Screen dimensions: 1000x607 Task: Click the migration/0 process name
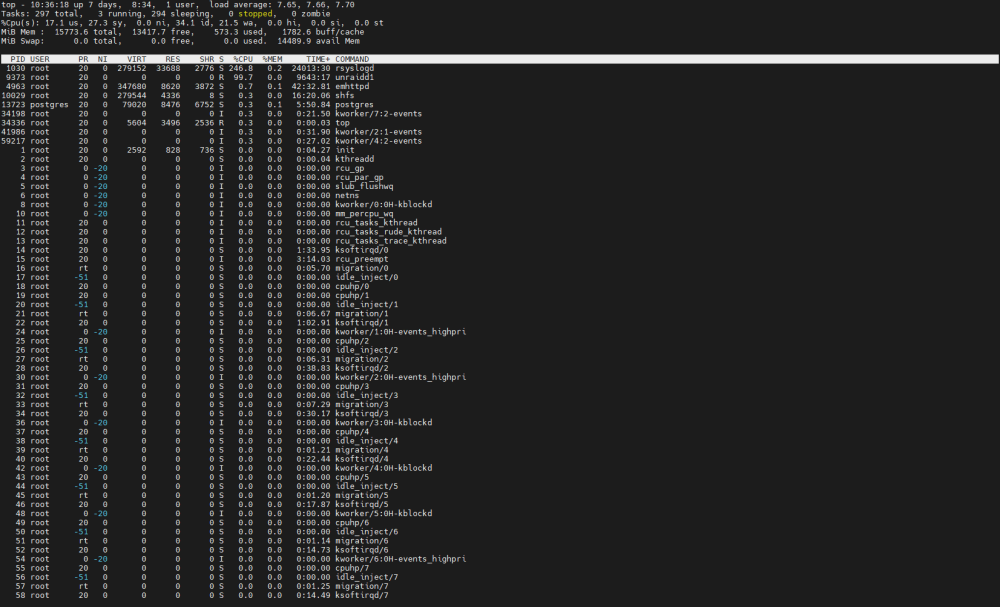pyautogui.click(x=362, y=268)
